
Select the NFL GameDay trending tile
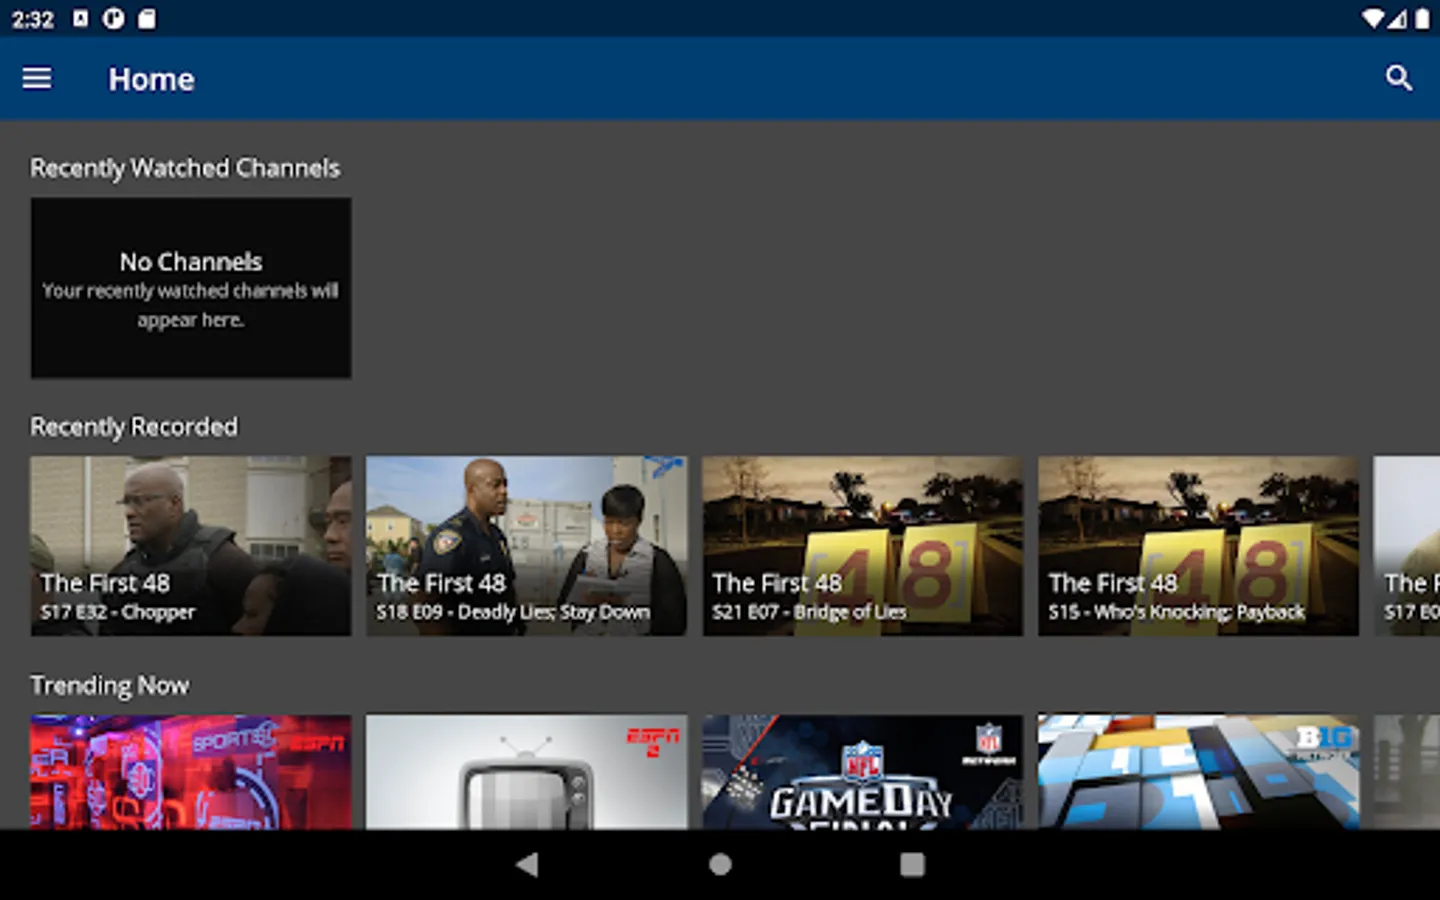click(863, 772)
